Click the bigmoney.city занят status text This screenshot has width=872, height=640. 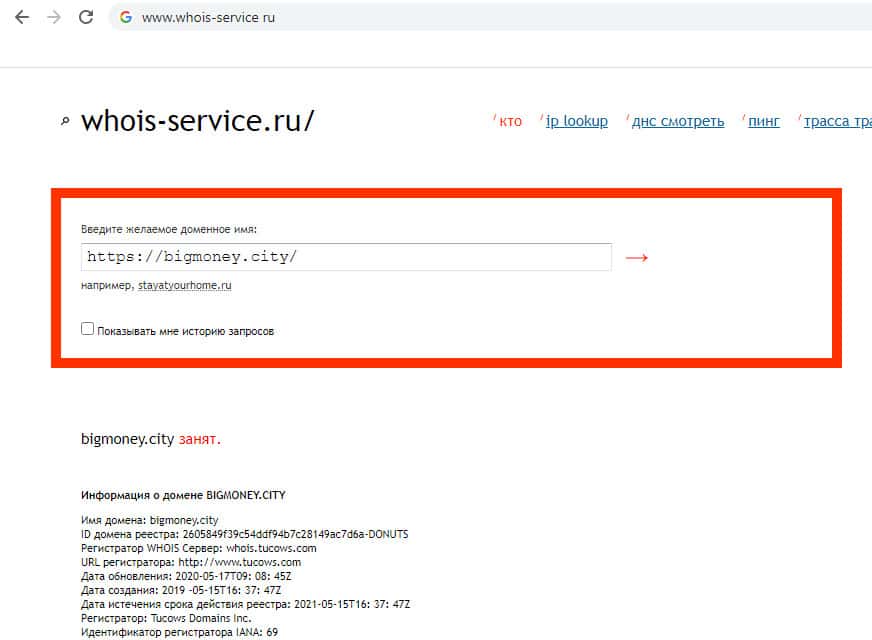tap(151, 439)
